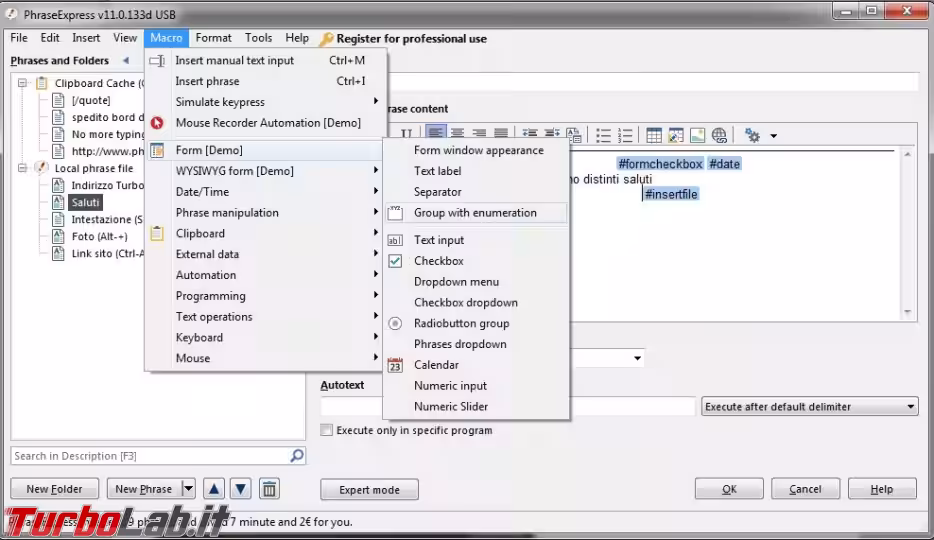Click the bulleted list toolbar icon
The height and width of the screenshot is (540, 934).
603,135
